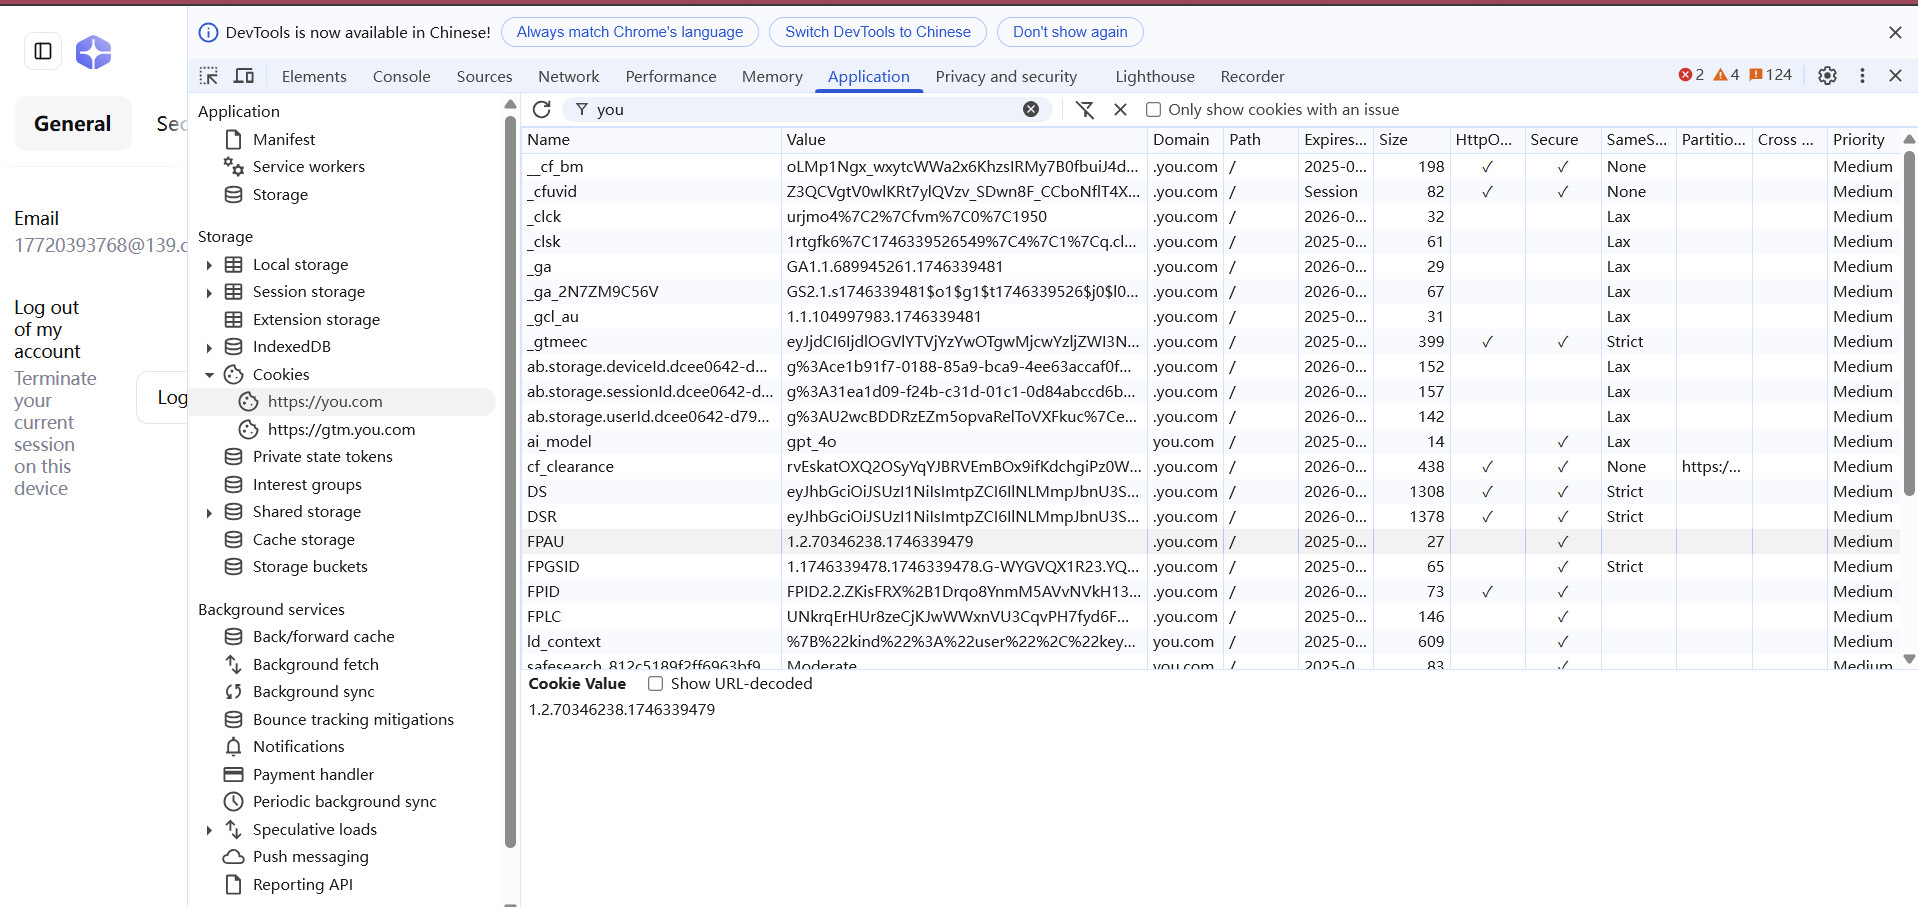Enable 'Only show cookies with an issue'
This screenshot has width=1918, height=907.
tap(1153, 110)
